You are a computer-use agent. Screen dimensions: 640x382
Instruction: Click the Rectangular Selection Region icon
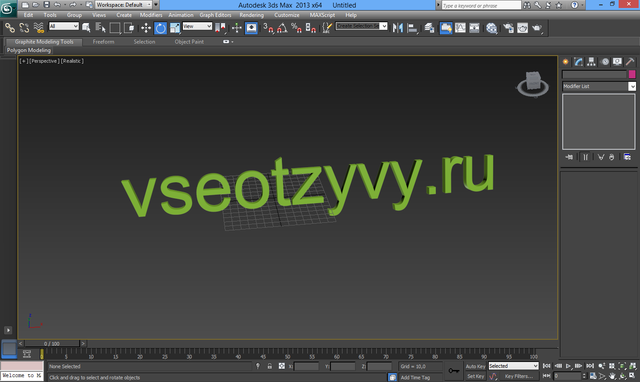pos(115,28)
